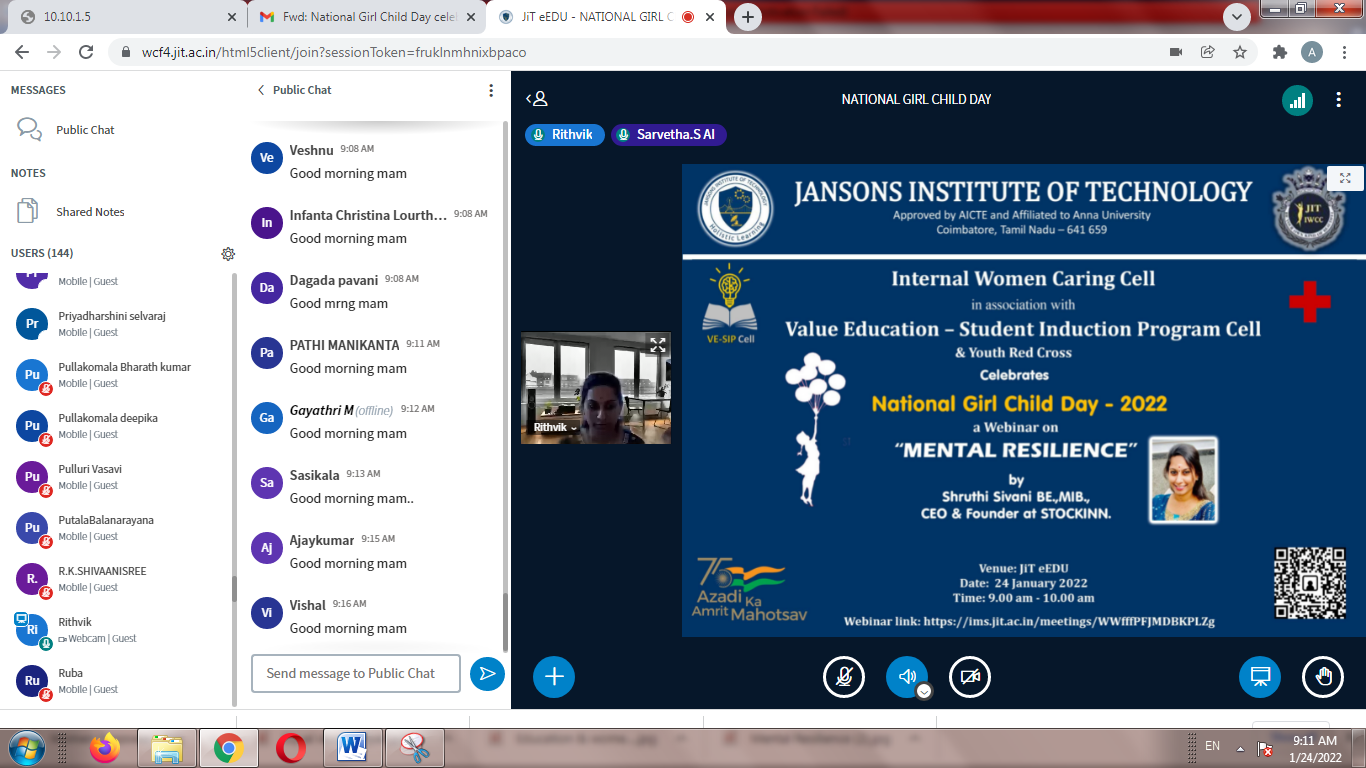The width and height of the screenshot is (1366, 768).
Task: Click the Send message to Public Chat field
Action: (x=356, y=674)
